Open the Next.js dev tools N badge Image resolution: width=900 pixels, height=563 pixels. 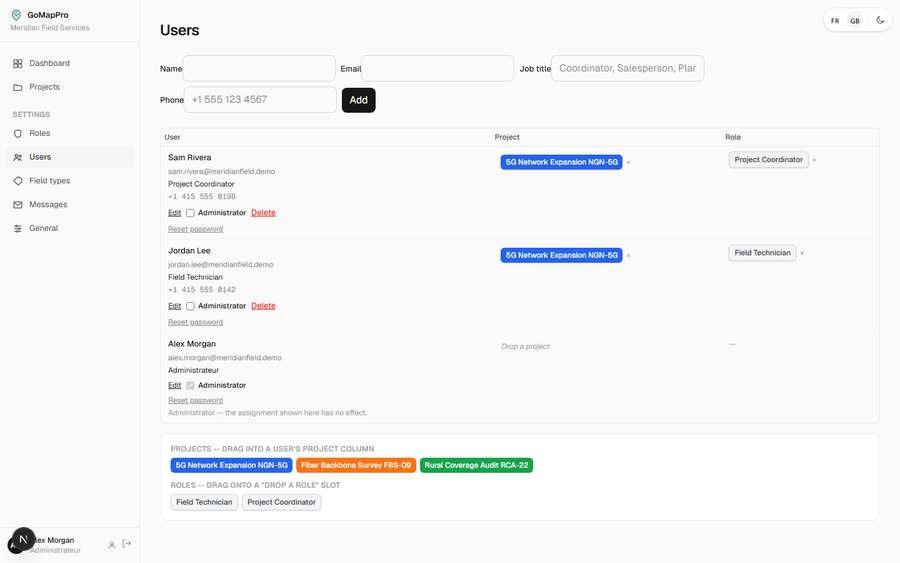(x=23, y=539)
